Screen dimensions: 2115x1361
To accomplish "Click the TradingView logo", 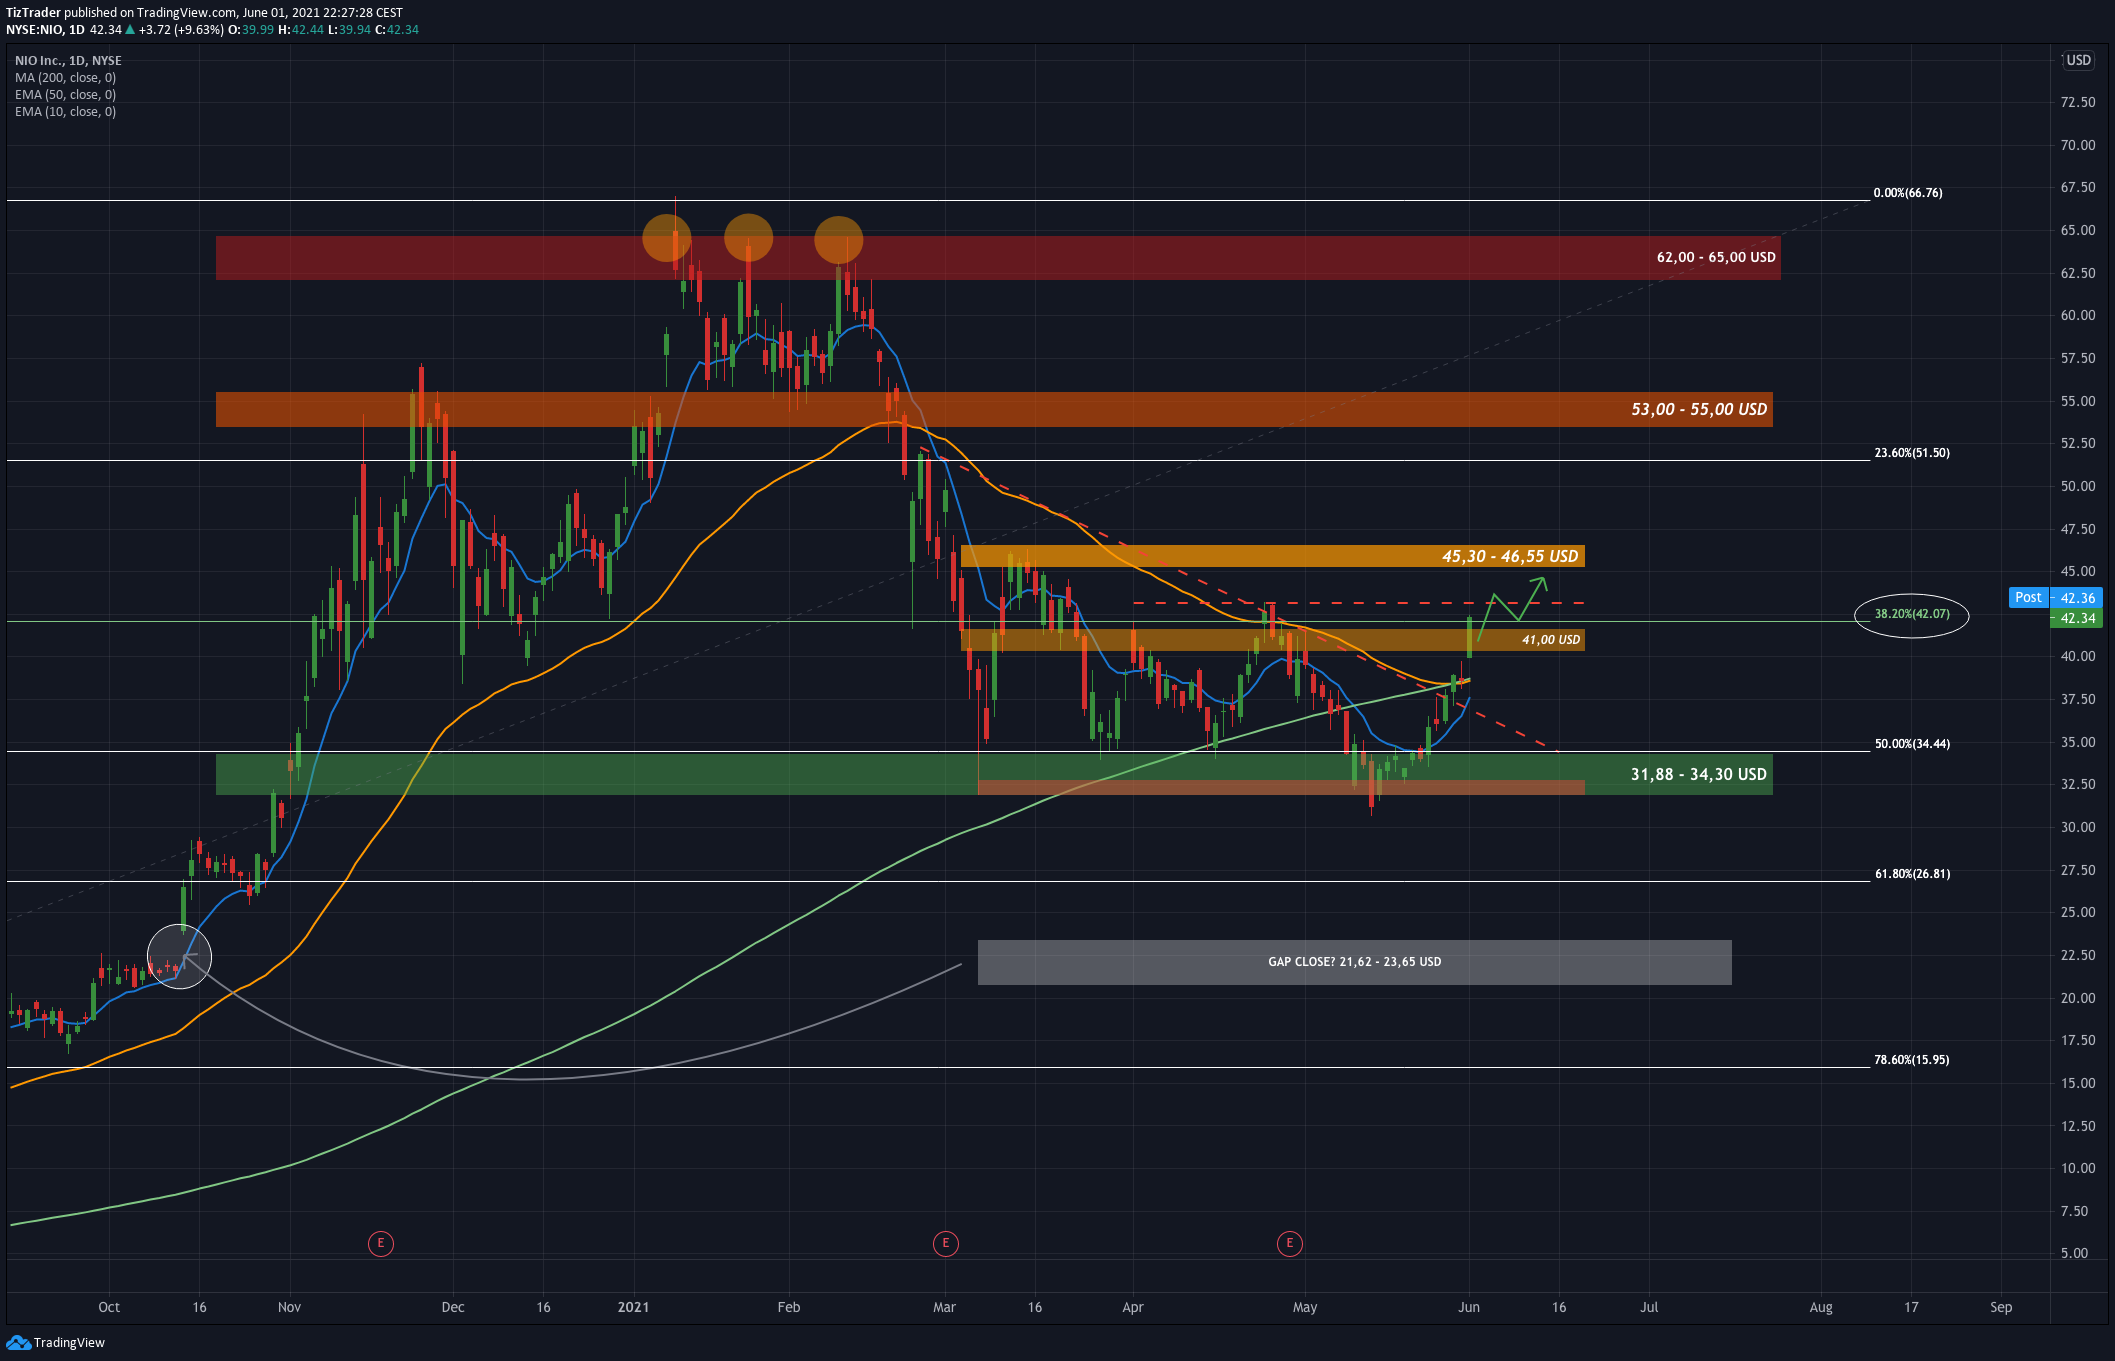I will pyautogui.click(x=56, y=1342).
